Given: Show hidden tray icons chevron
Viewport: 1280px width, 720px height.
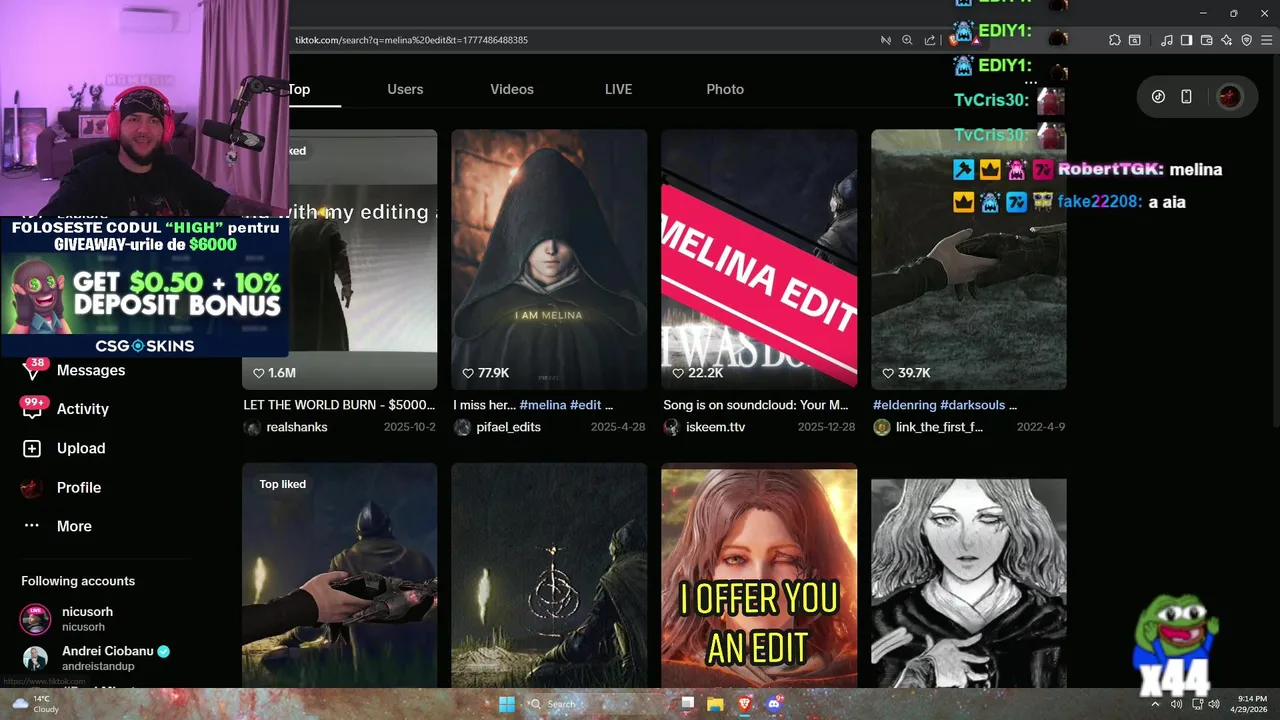Looking at the screenshot, I should 1155,704.
